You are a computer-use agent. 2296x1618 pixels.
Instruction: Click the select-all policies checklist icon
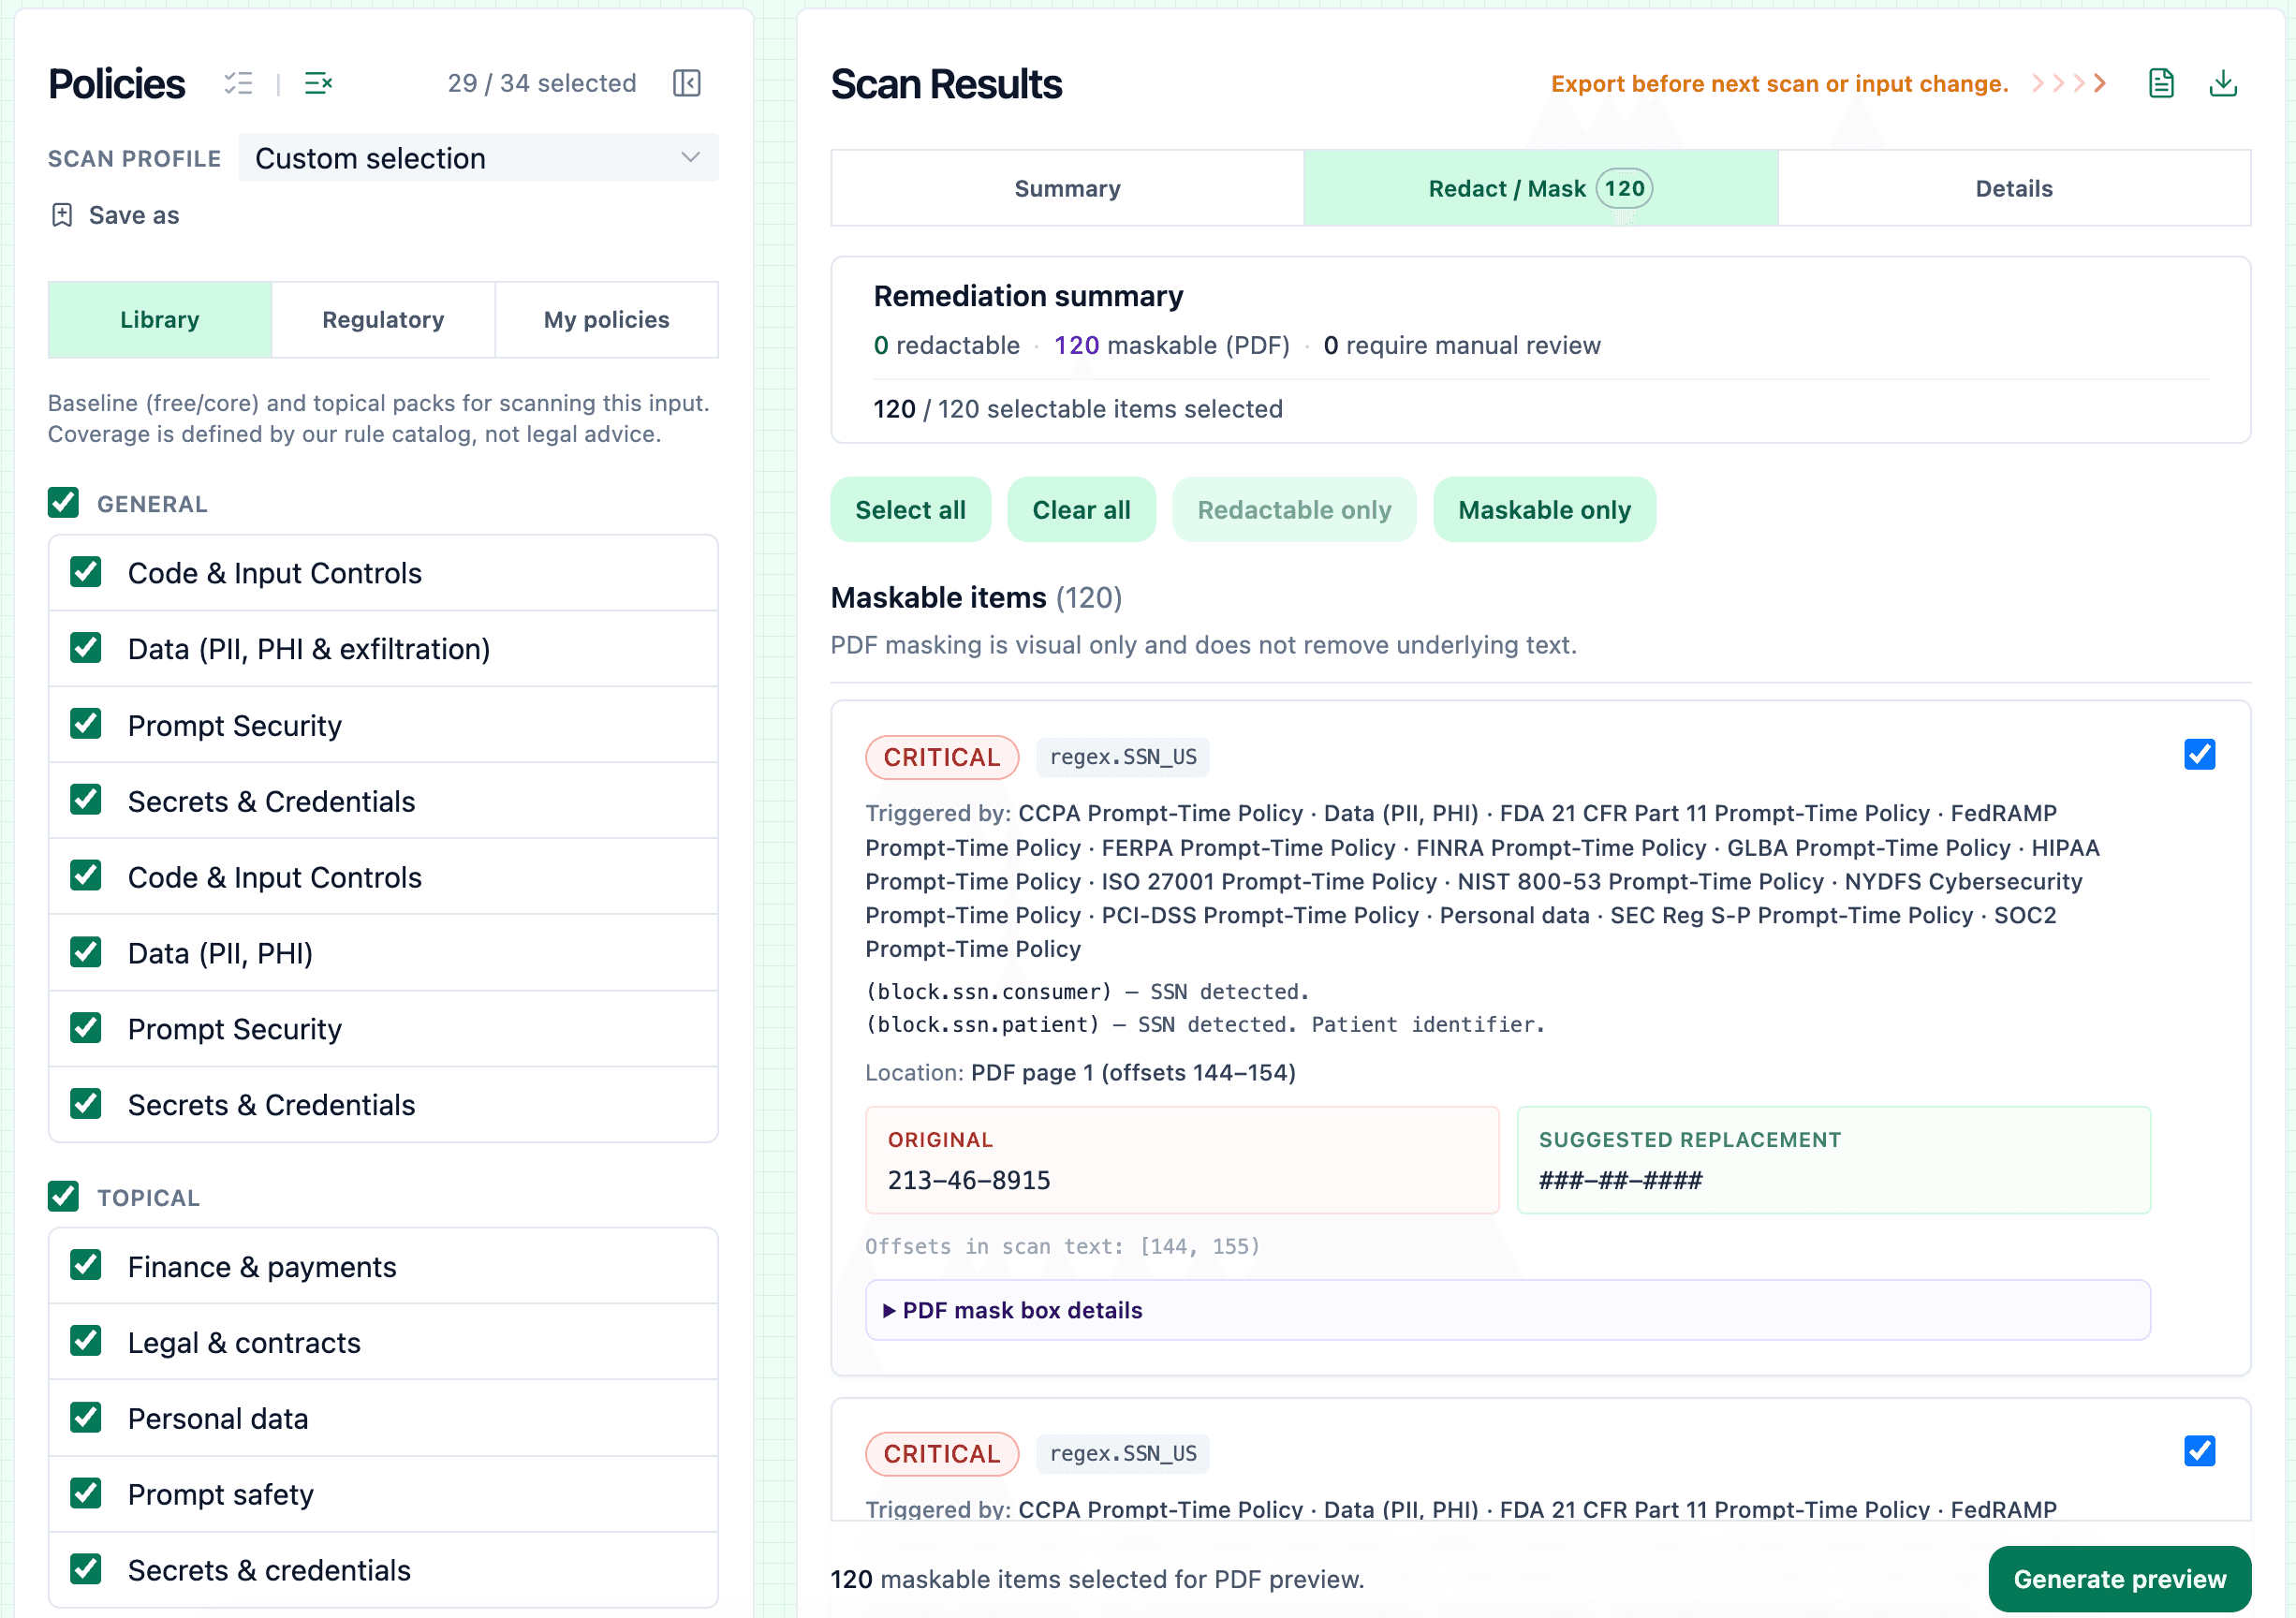[x=238, y=83]
